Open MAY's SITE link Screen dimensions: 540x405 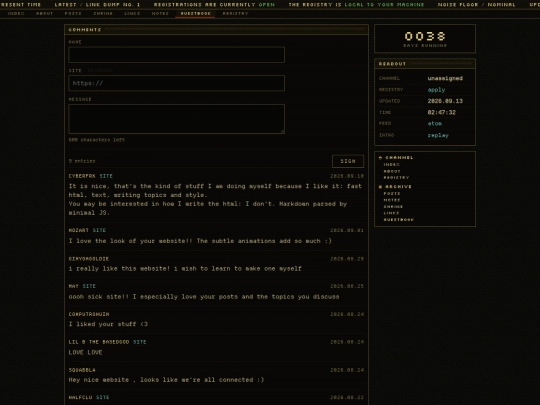89,286
